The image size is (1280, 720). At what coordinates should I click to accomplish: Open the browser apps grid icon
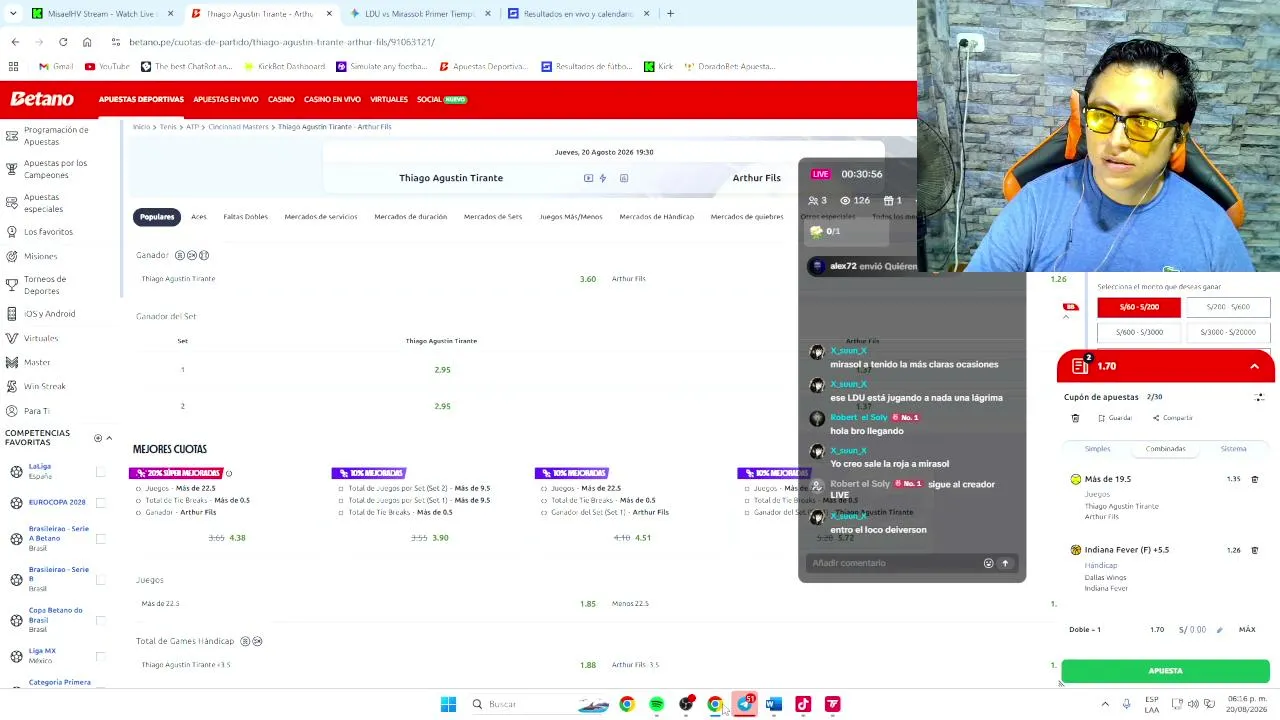coord(14,66)
